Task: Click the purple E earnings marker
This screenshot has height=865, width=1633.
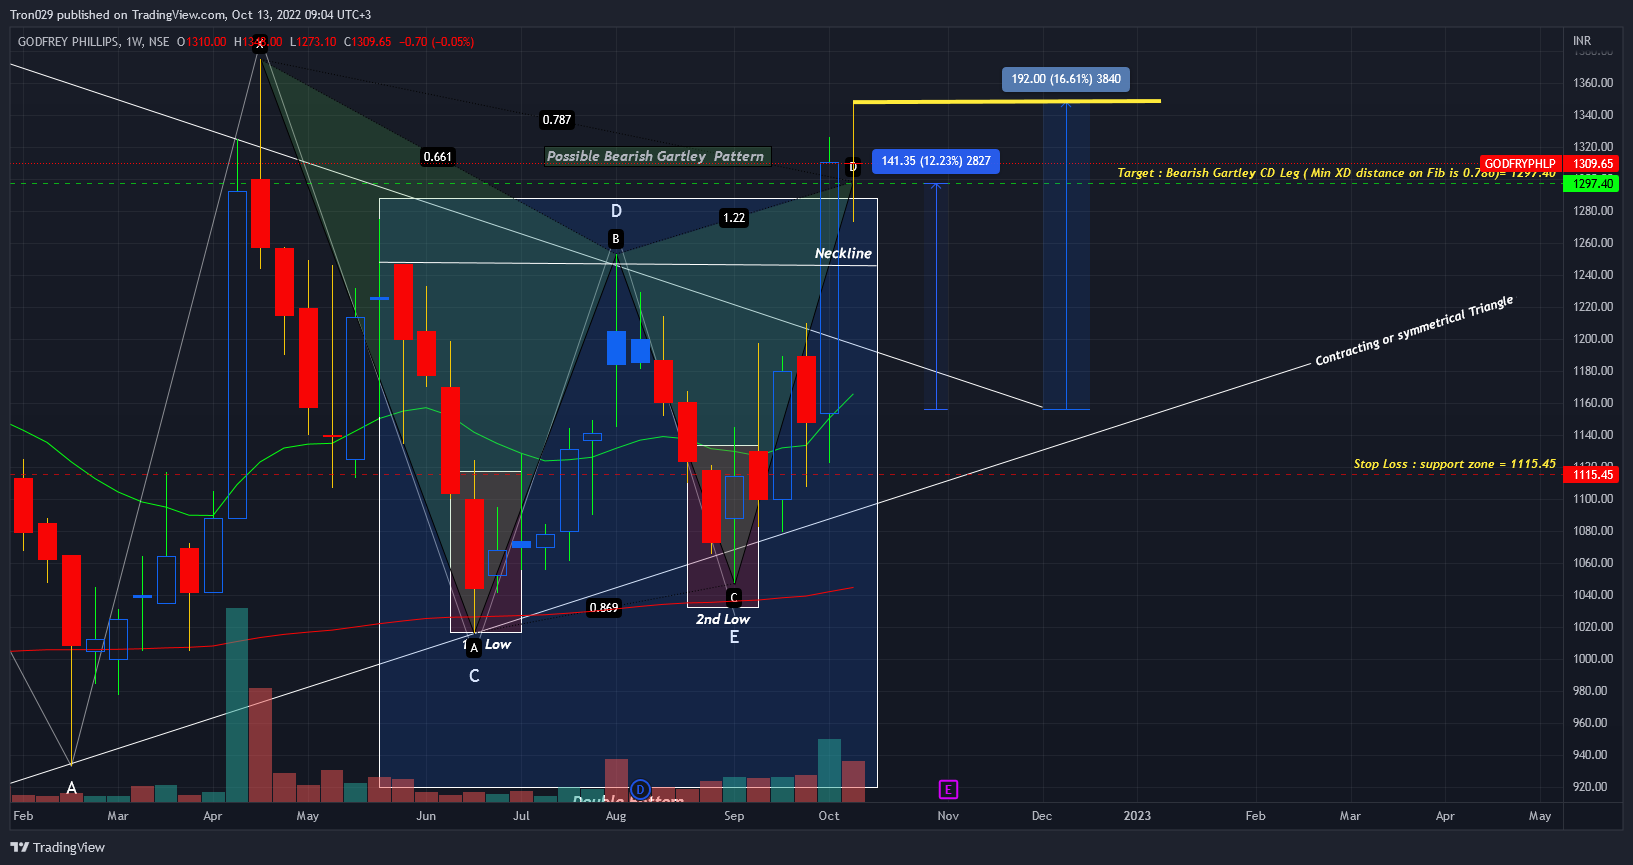Action: [948, 790]
